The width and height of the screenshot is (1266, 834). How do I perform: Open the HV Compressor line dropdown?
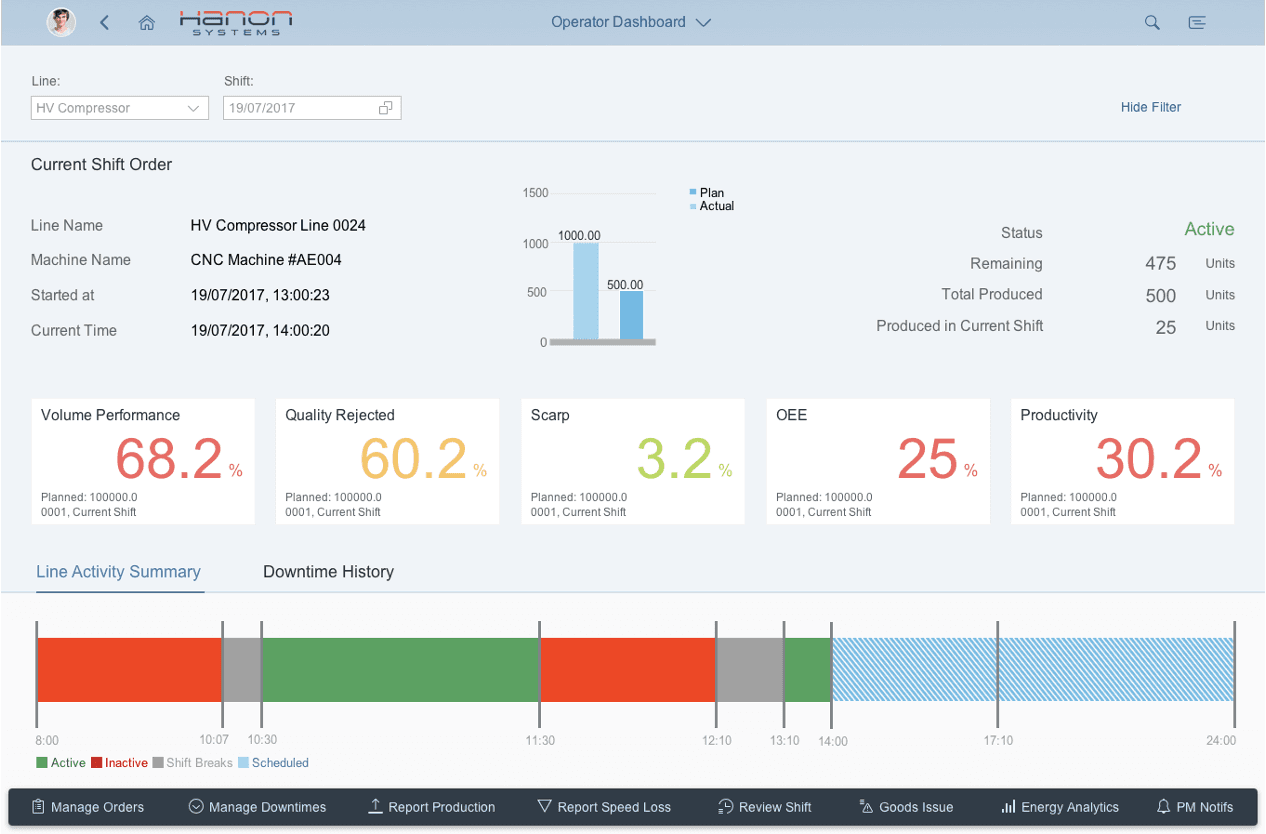(x=120, y=108)
